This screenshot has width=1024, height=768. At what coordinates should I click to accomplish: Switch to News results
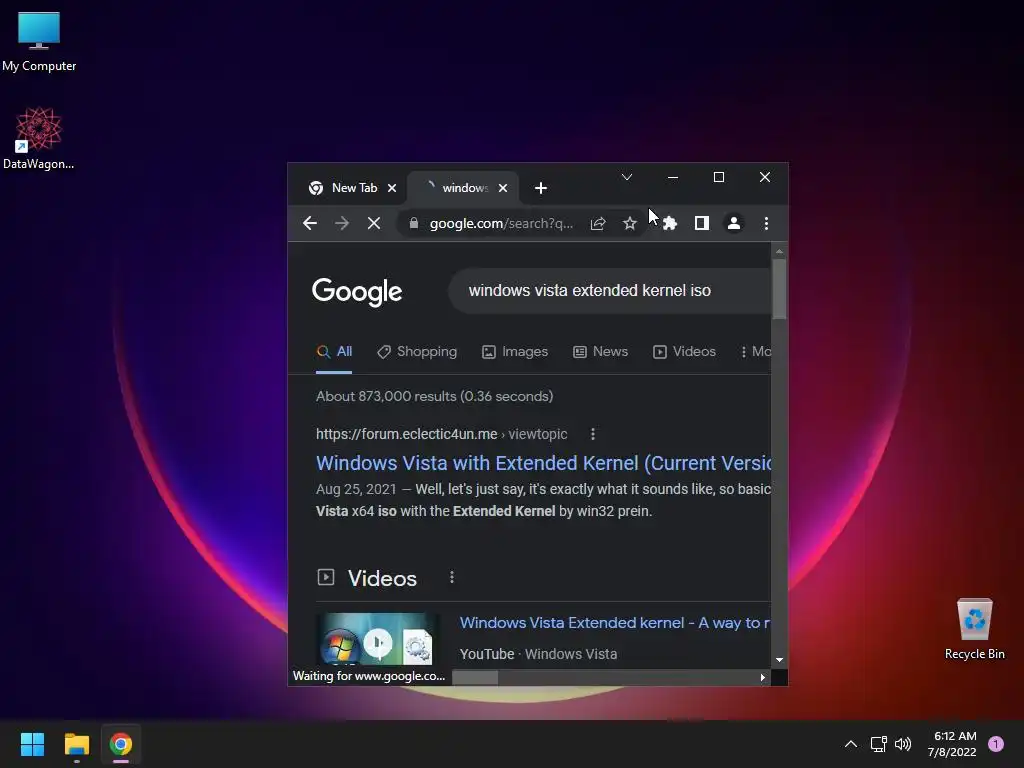coord(601,351)
